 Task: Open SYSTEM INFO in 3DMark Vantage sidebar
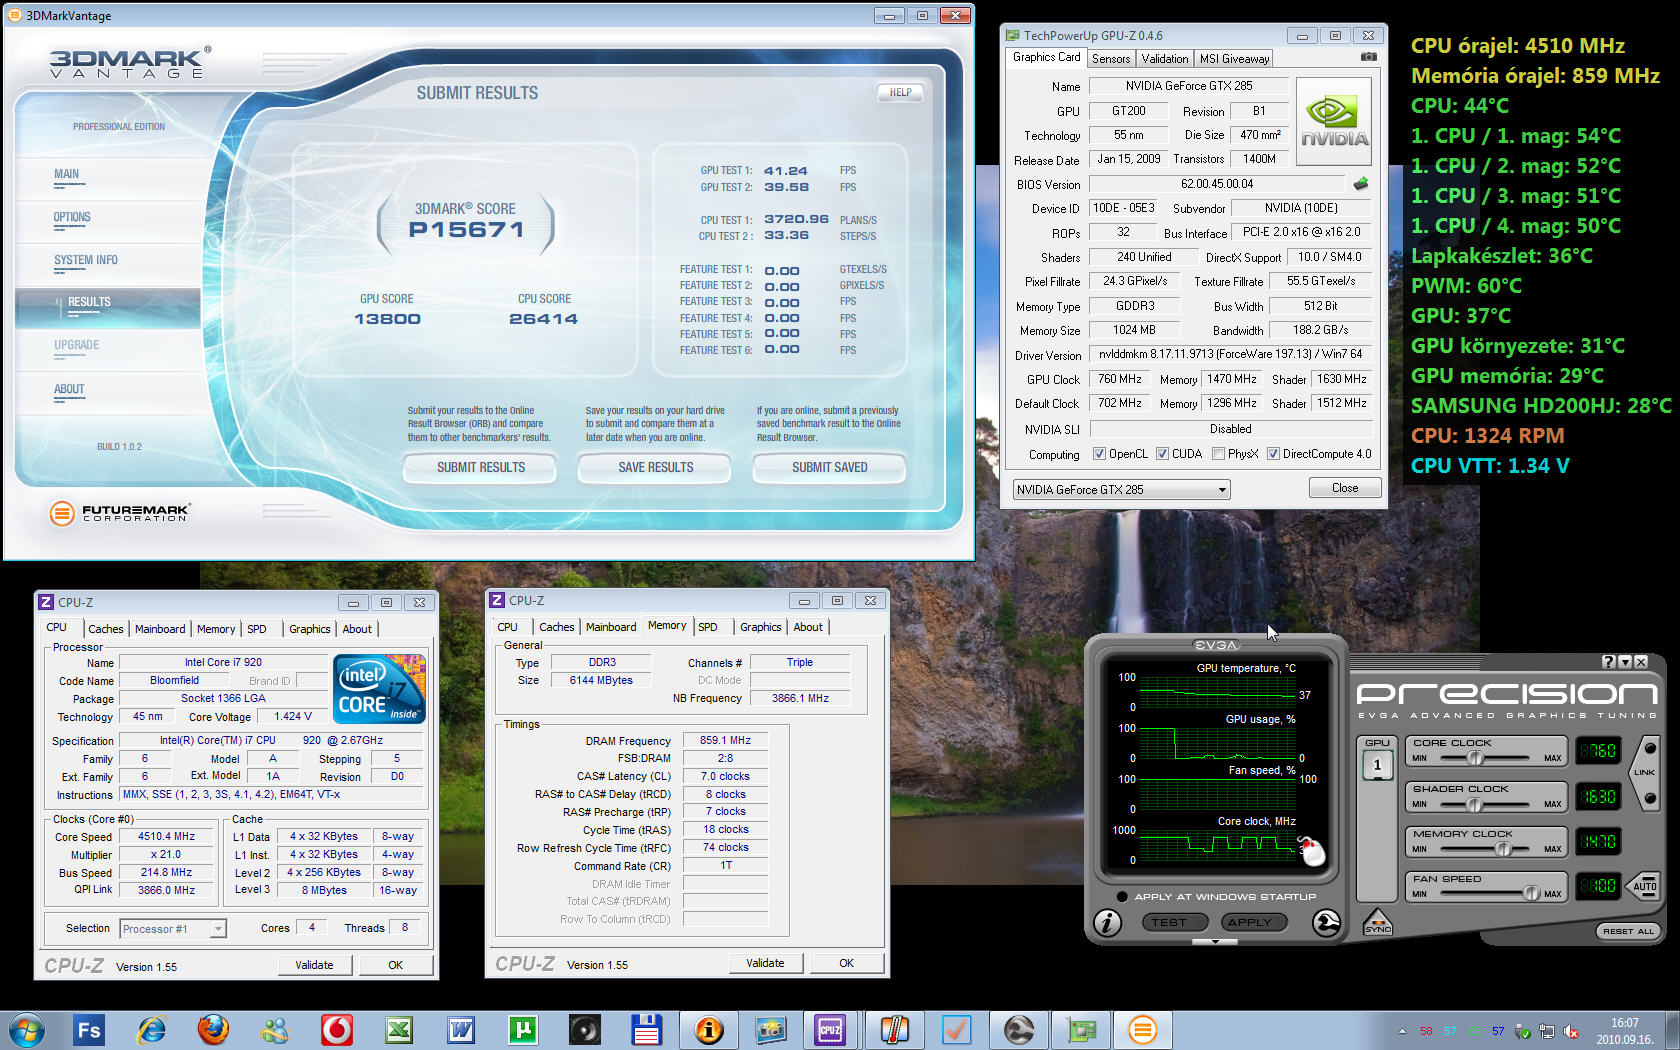click(86, 260)
